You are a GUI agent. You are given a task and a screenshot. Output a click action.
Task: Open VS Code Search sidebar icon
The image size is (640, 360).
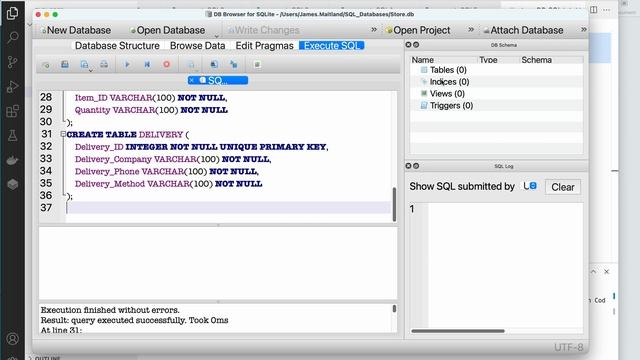coord(13,38)
